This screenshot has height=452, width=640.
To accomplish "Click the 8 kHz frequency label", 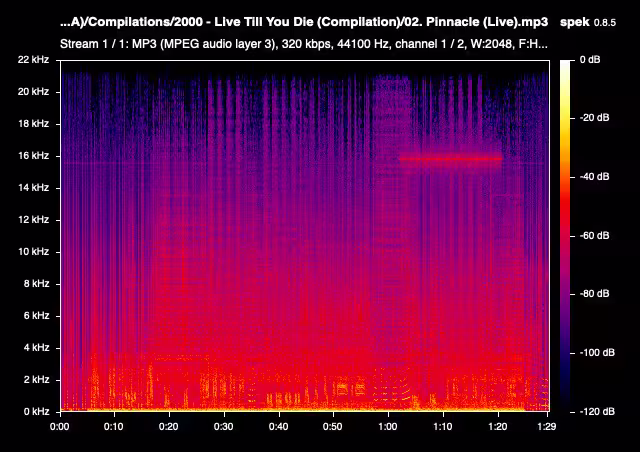I will [x=36, y=283].
